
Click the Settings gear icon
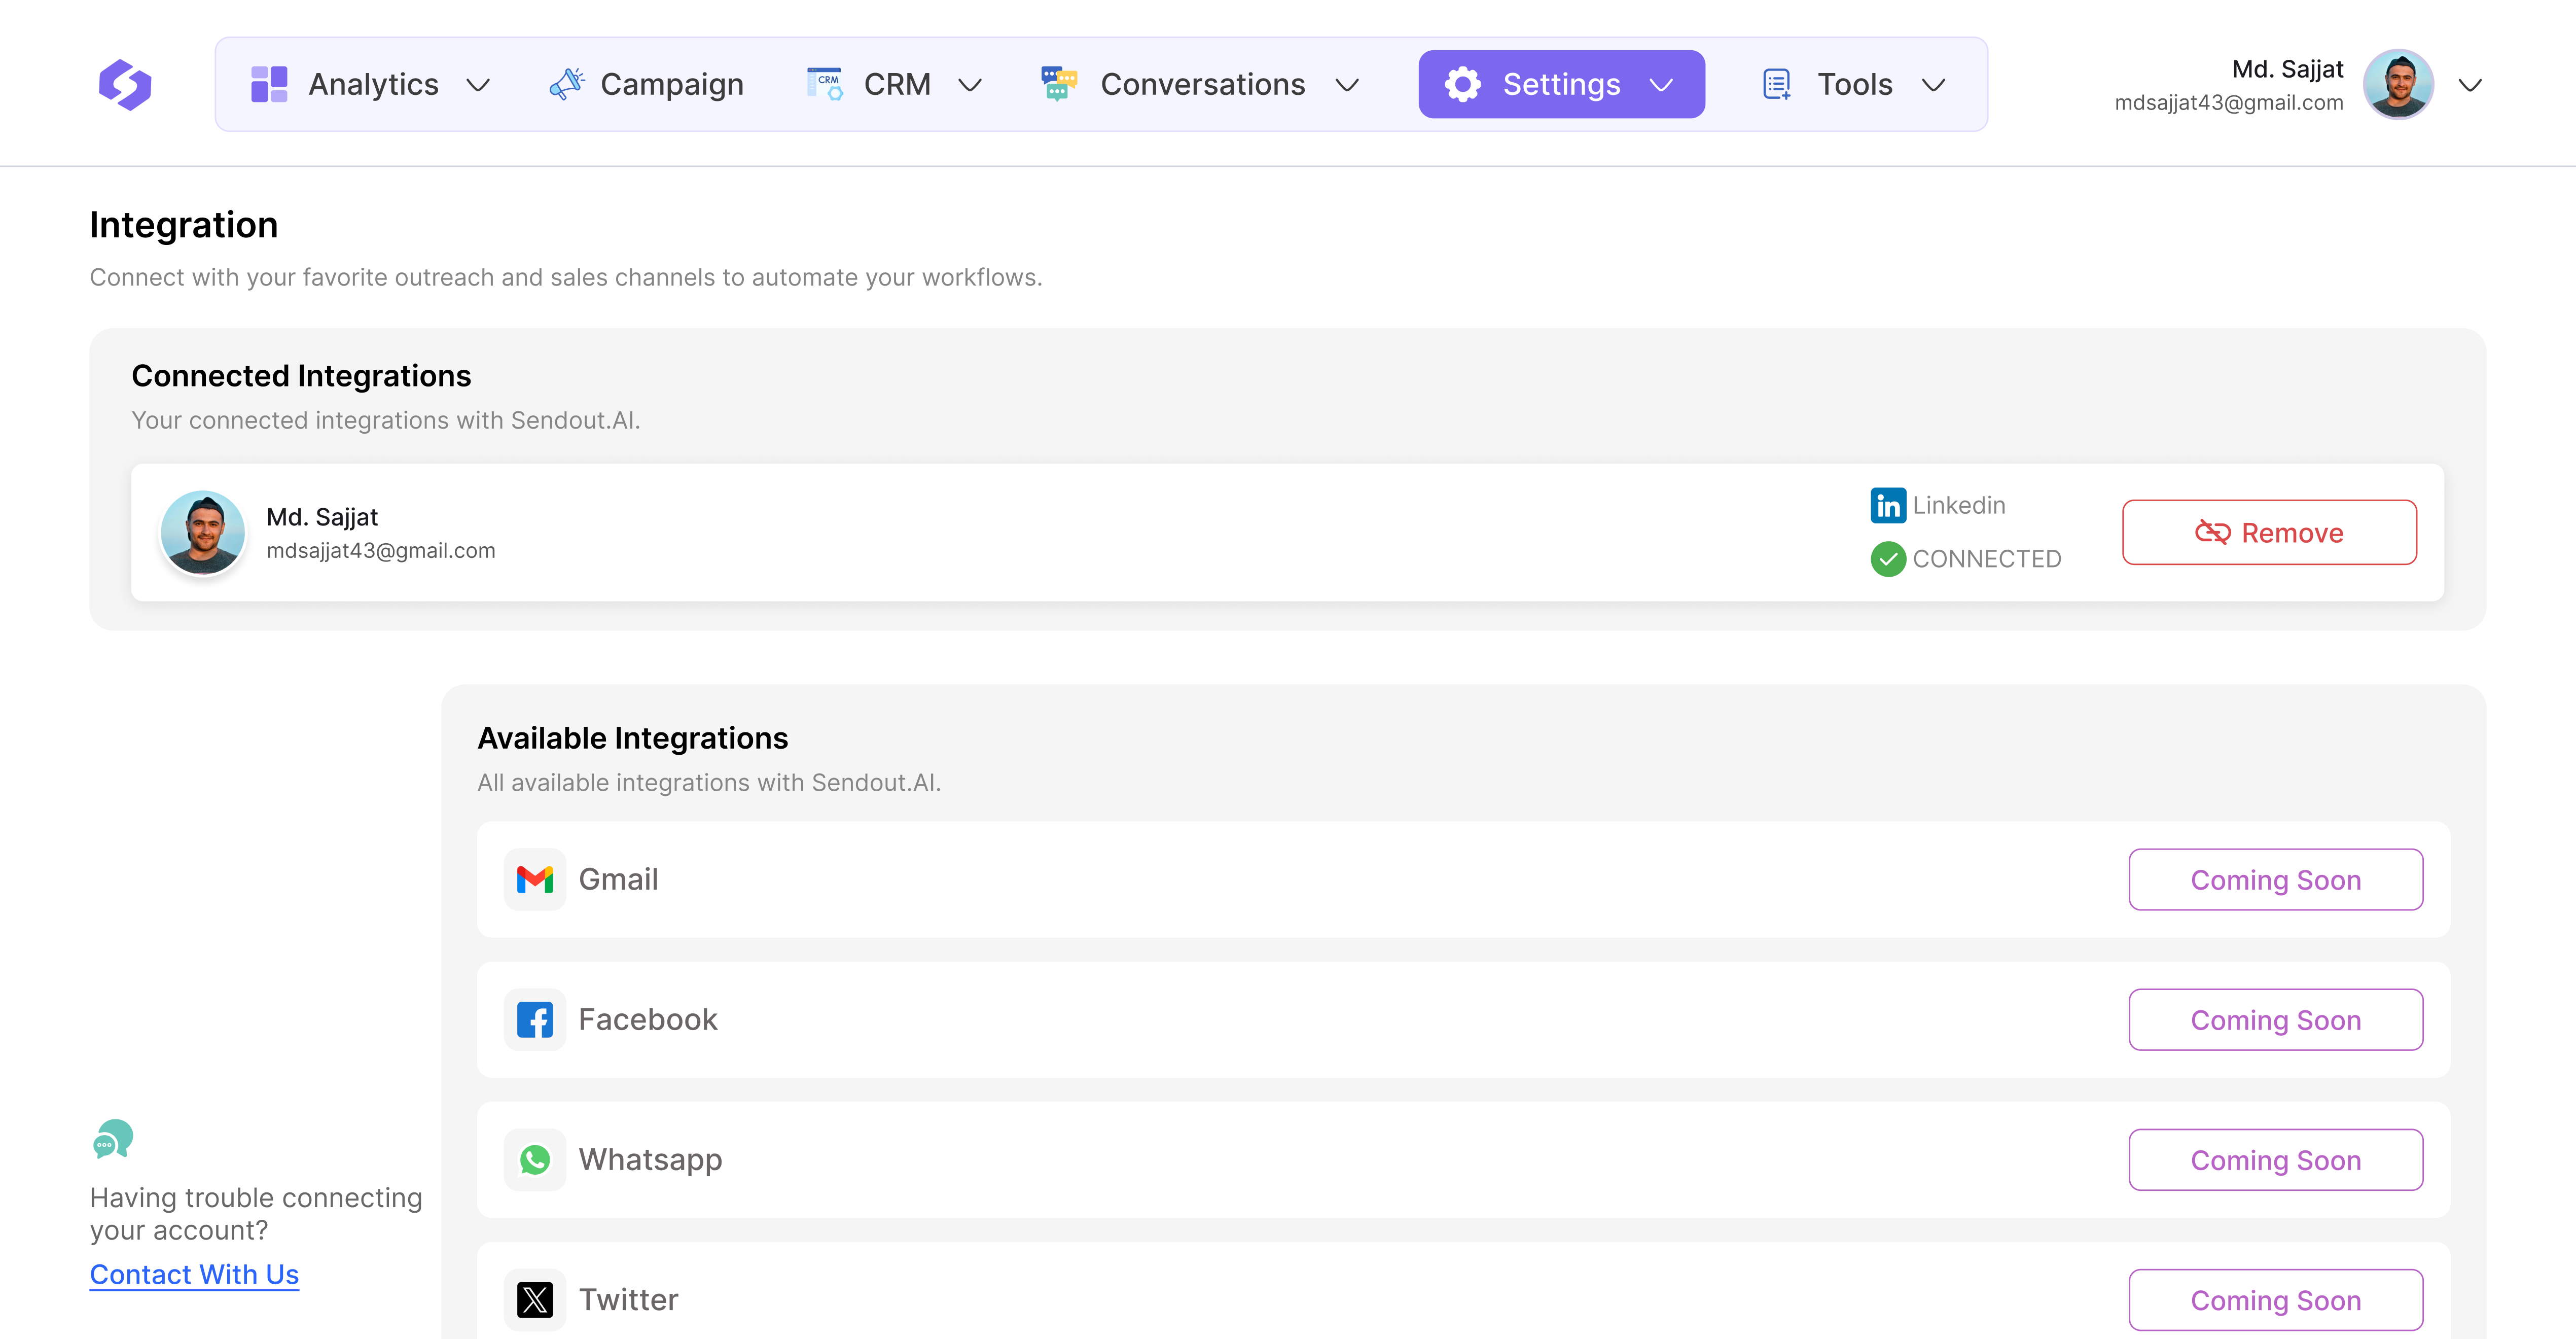point(1462,84)
